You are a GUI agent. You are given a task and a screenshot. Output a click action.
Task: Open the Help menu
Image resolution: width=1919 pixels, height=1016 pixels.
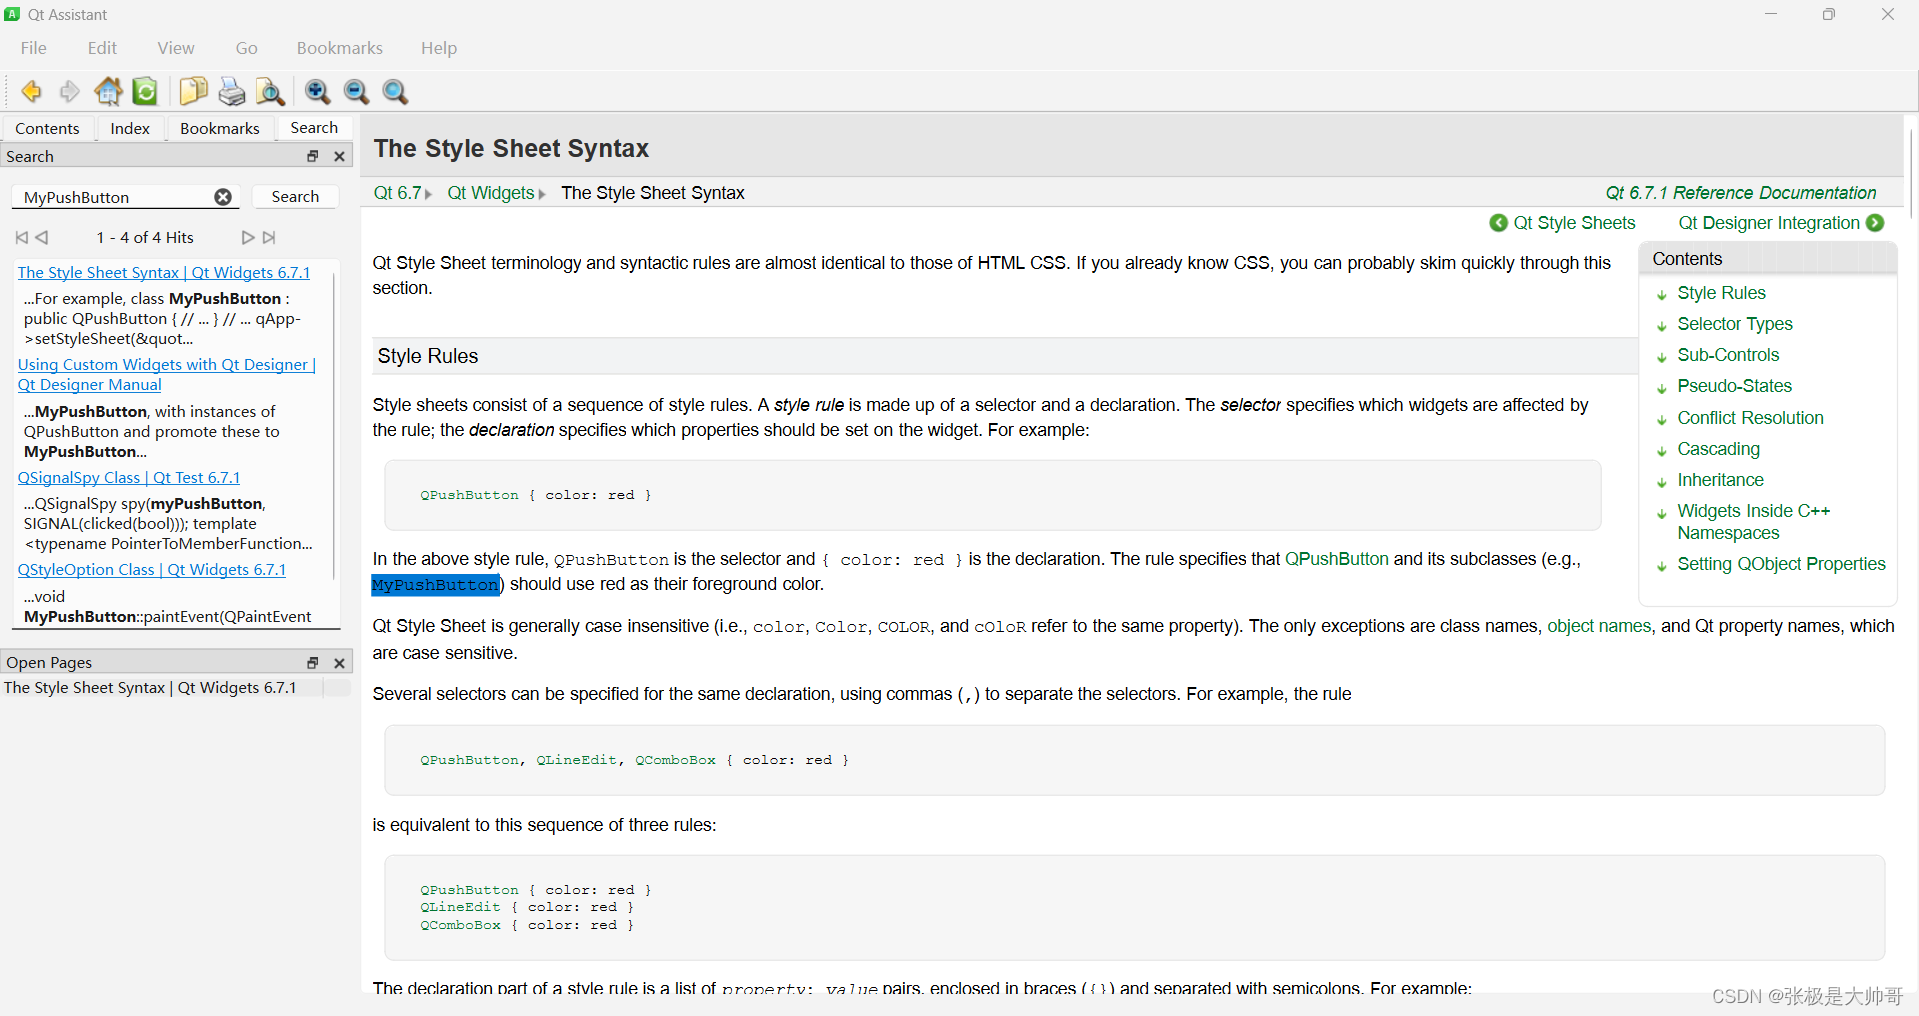click(439, 48)
